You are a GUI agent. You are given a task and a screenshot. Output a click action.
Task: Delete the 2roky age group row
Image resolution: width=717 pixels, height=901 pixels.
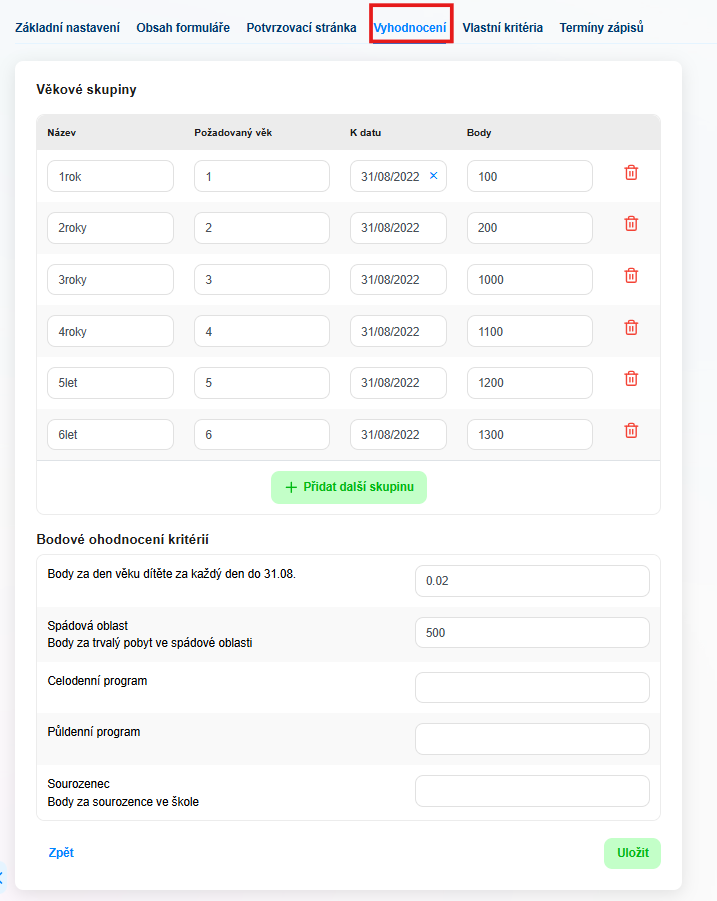pos(631,224)
